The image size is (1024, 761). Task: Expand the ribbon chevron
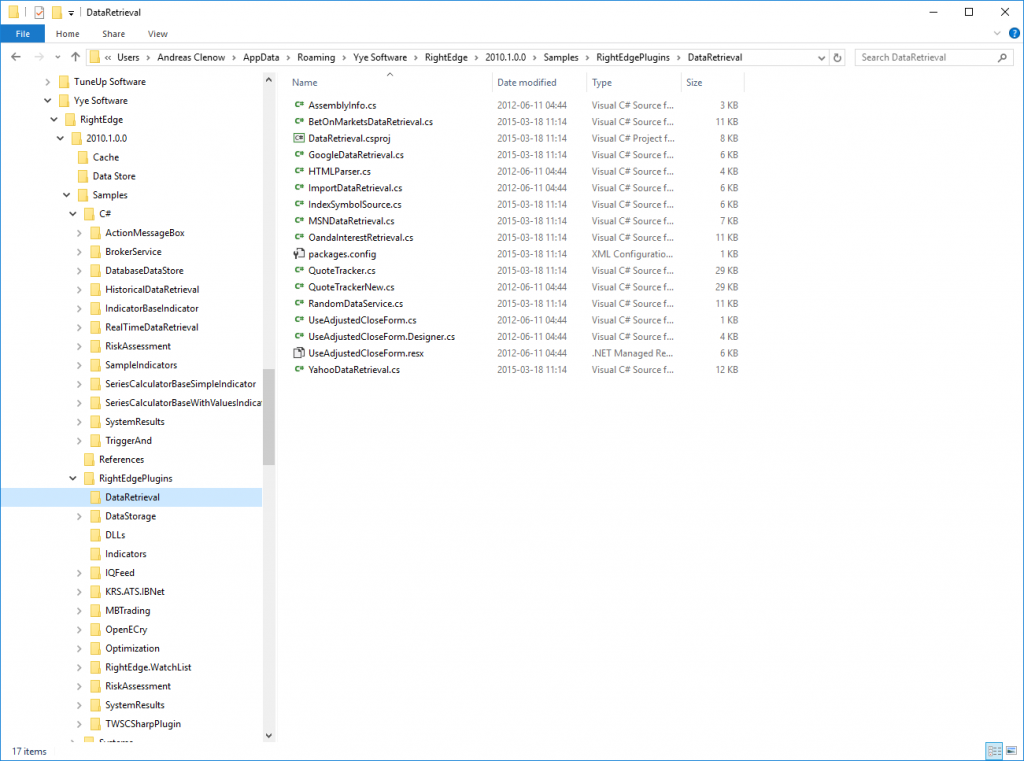tap(997, 33)
